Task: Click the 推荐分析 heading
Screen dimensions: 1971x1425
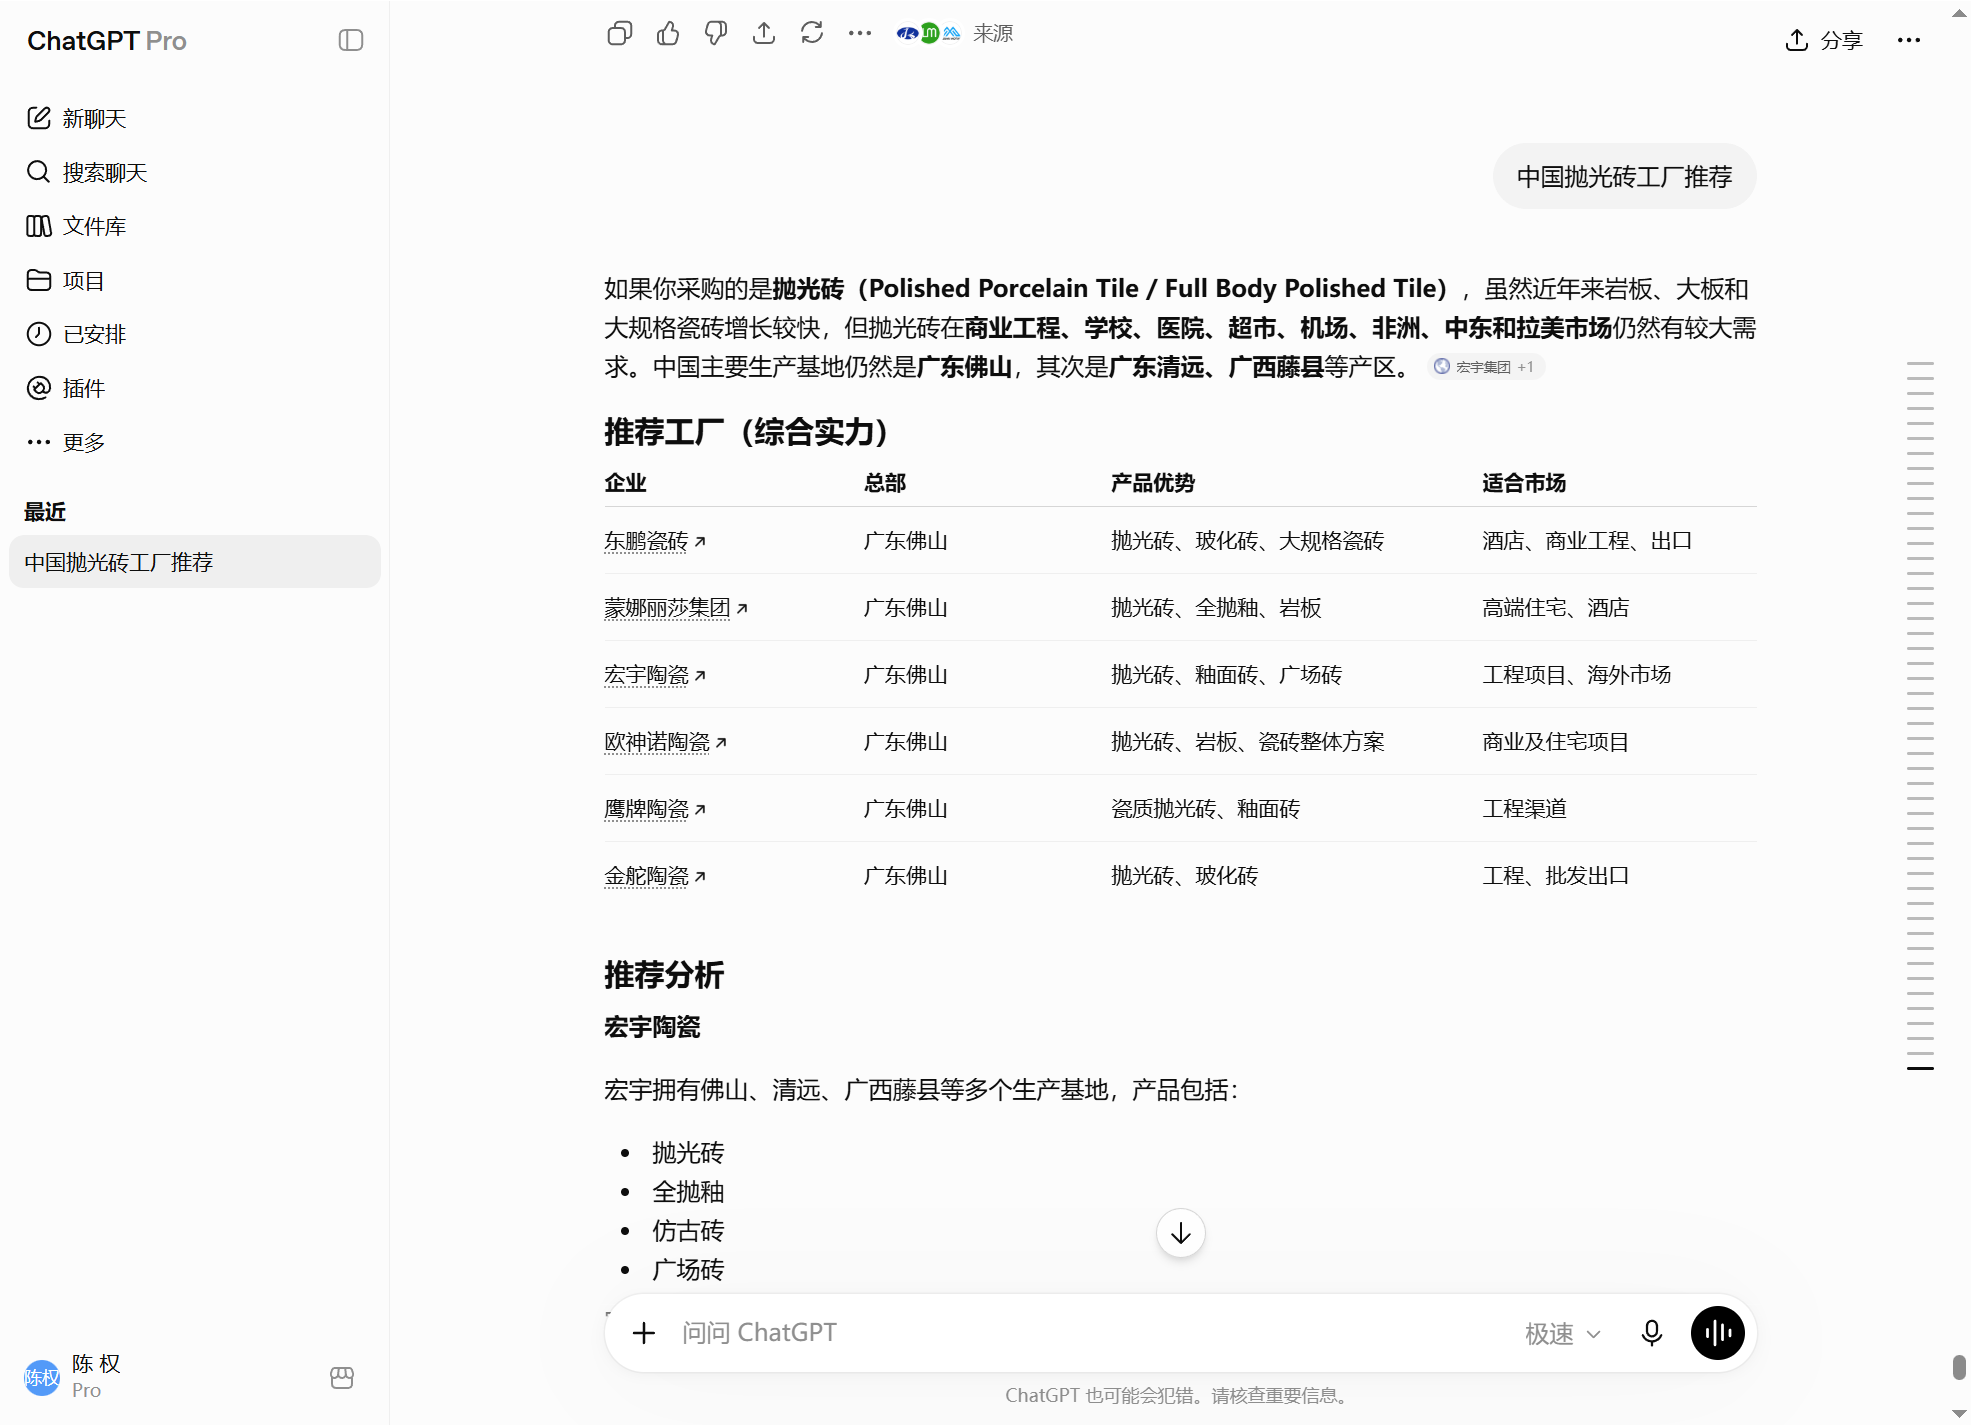Action: tap(664, 975)
